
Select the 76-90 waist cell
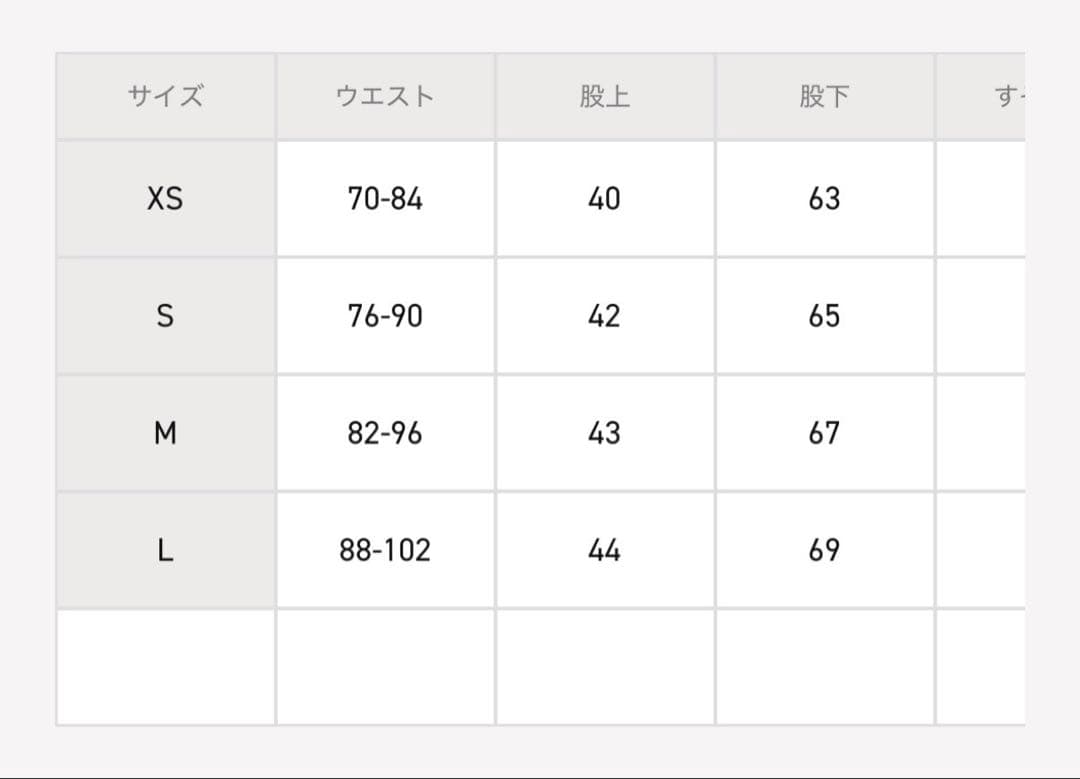pos(385,316)
